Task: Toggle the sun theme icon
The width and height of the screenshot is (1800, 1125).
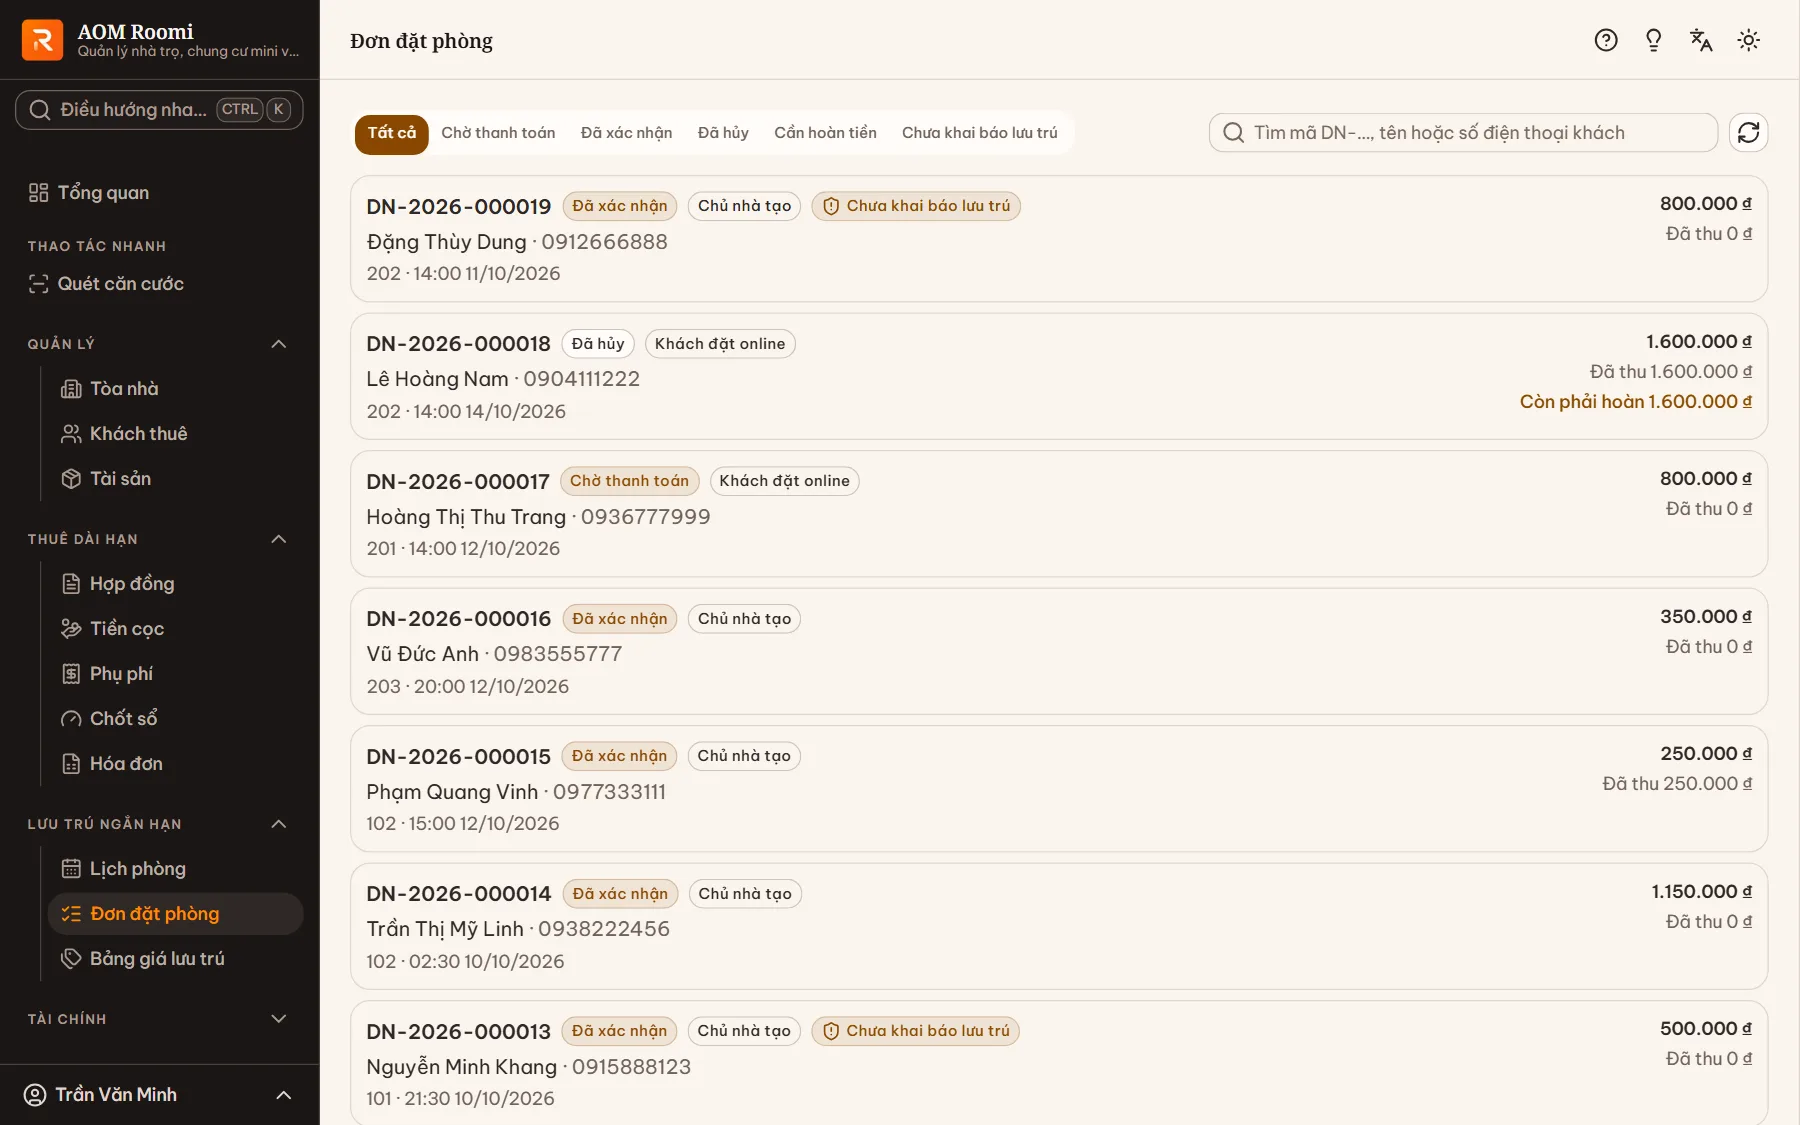Action: (1749, 40)
